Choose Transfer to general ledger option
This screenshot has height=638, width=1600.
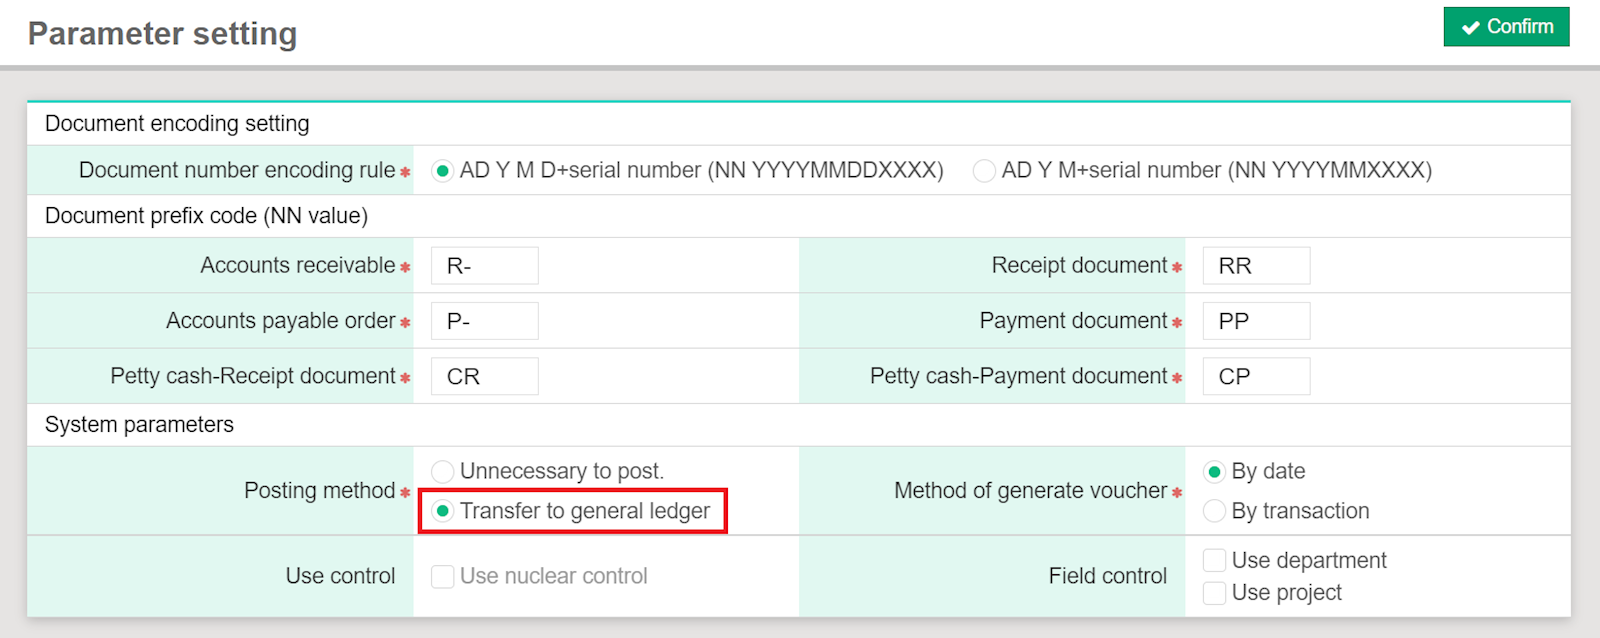tap(442, 512)
